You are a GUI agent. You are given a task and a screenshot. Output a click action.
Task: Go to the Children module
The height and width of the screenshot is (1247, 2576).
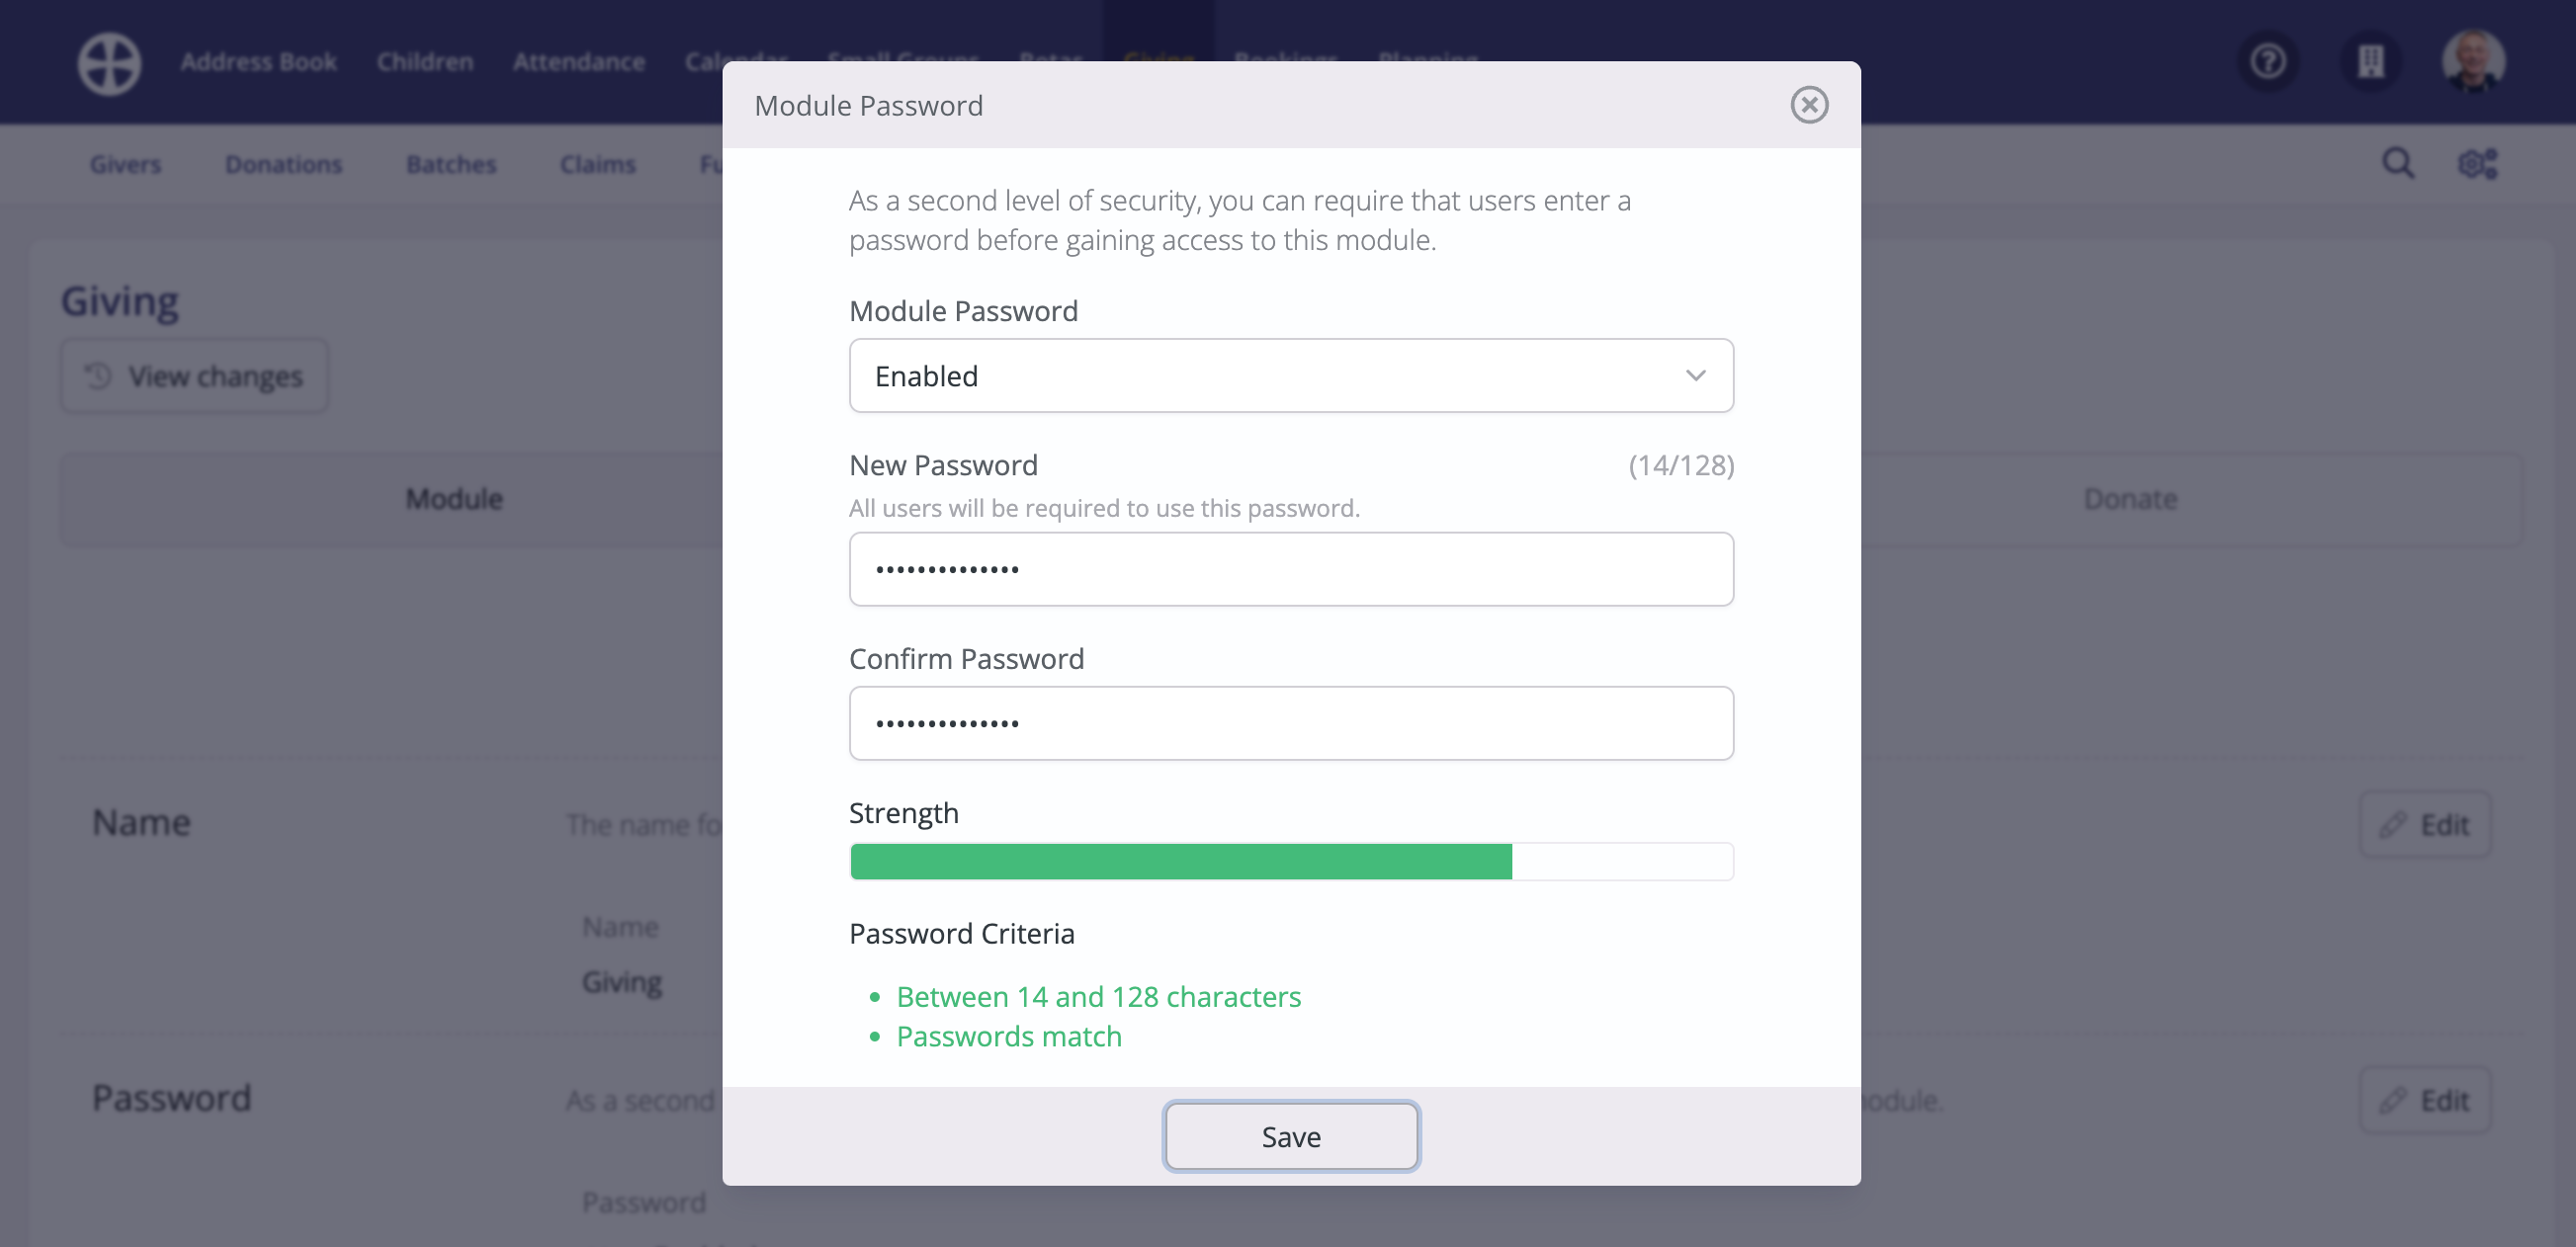point(424,62)
